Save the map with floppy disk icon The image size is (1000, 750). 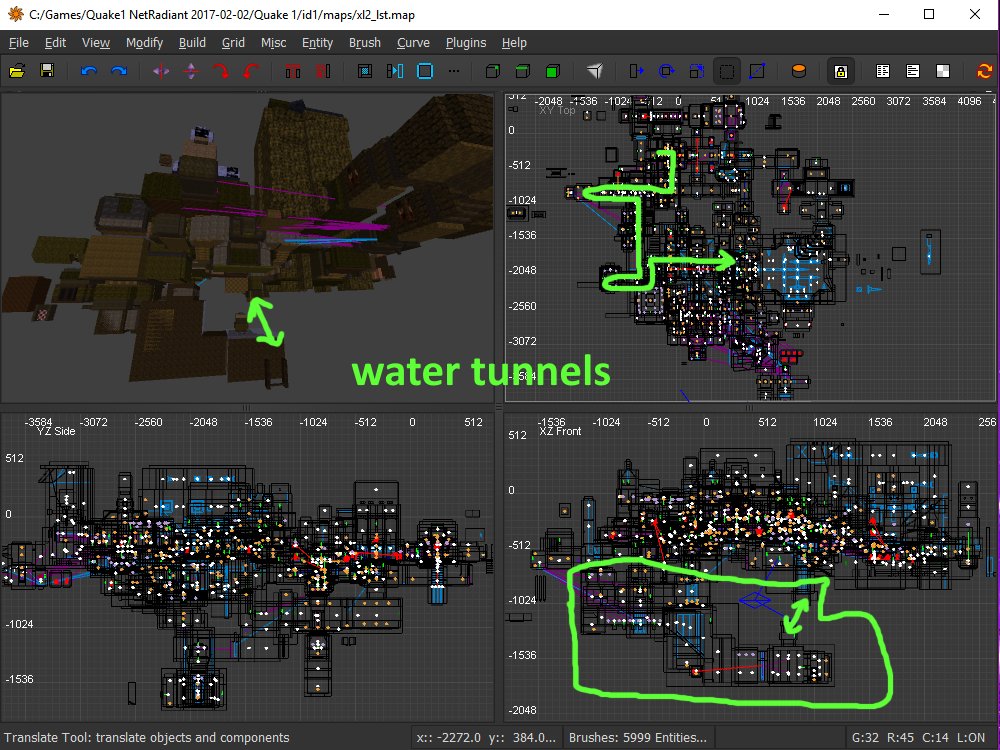tap(47, 71)
